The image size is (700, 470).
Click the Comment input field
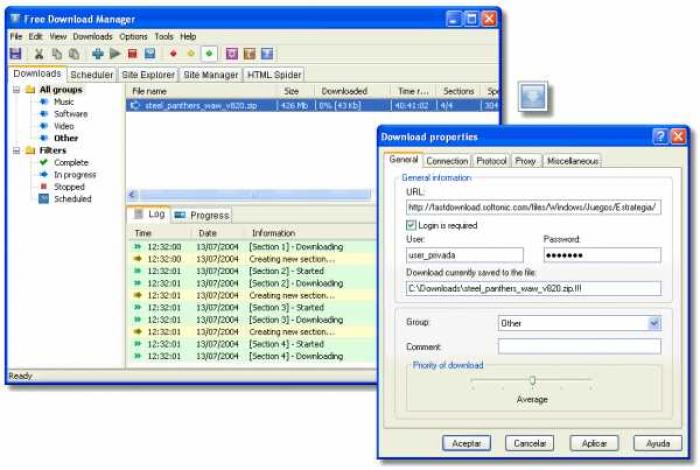tap(579, 346)
